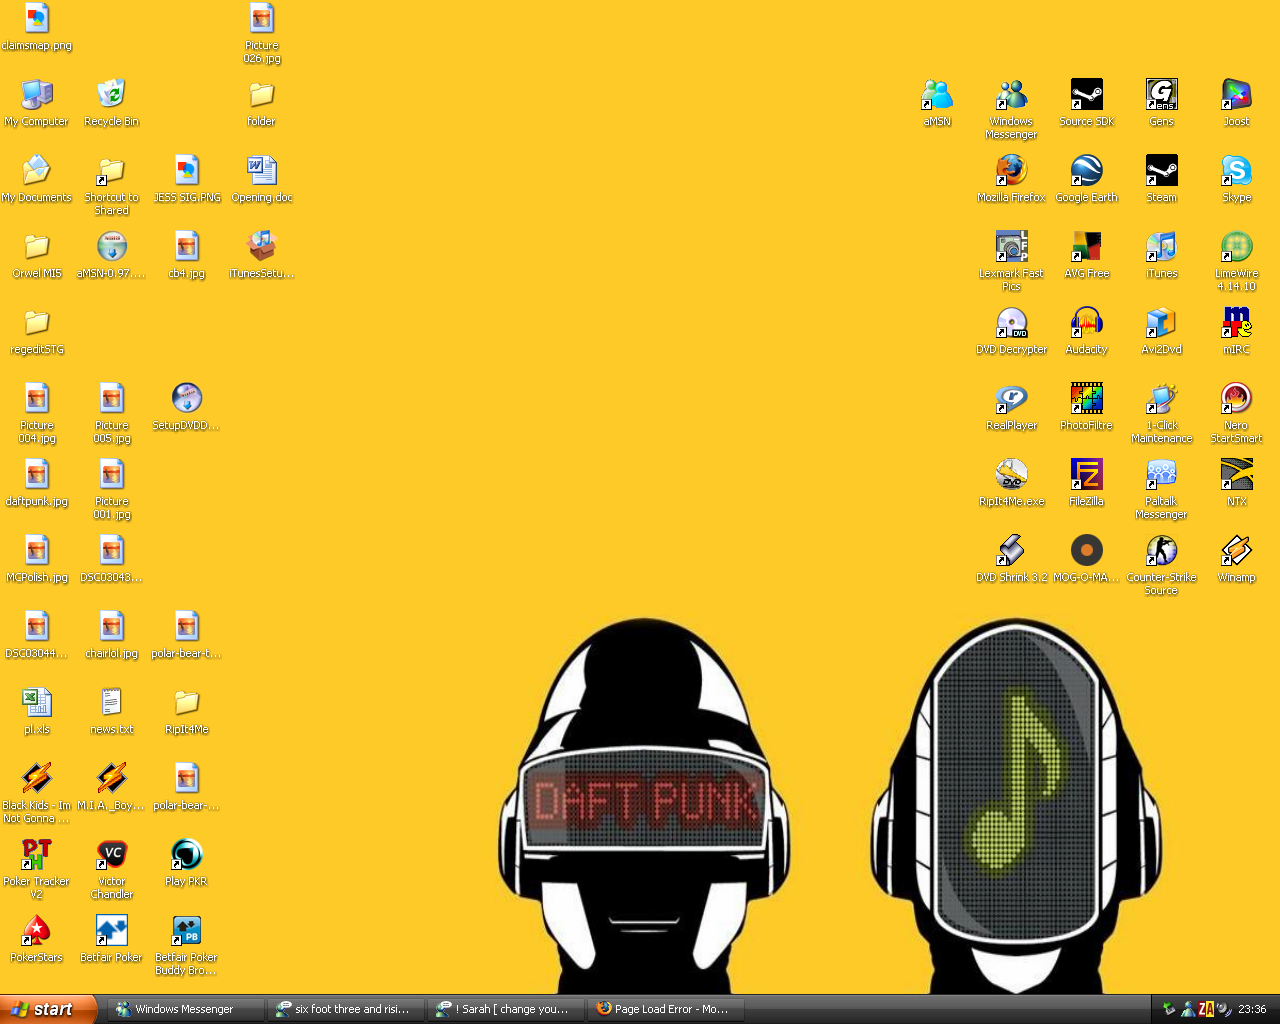The height and width of the screenshot is (1024, 1280).
Task: Select the mIRC desktop shortcut
Action: pyautogui.click(x=1236, y=323)
